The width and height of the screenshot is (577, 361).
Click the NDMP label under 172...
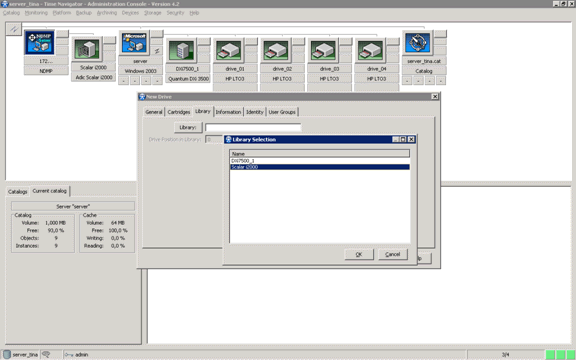tap(46, 71)
